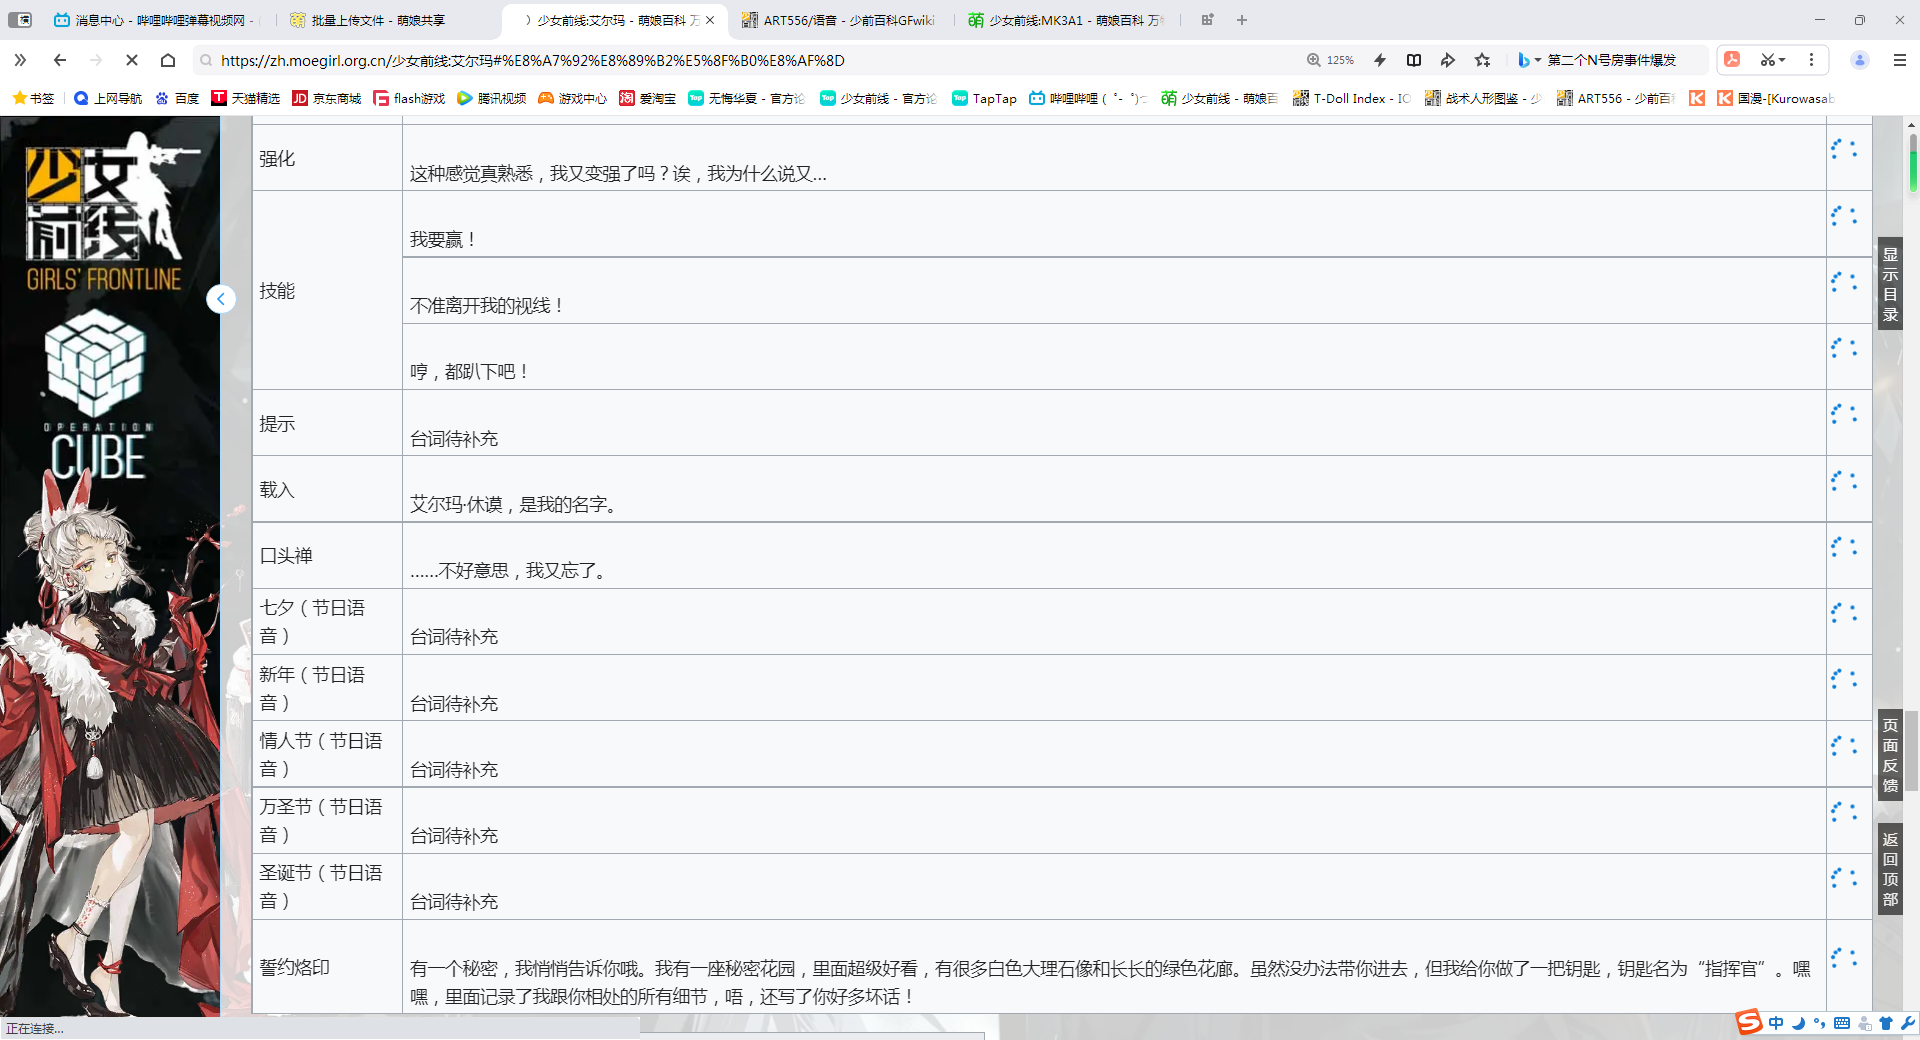This screenshot has width=1920, height=1040.
Task: Open 天猫精选 bookmark
Action: (246, 98)
